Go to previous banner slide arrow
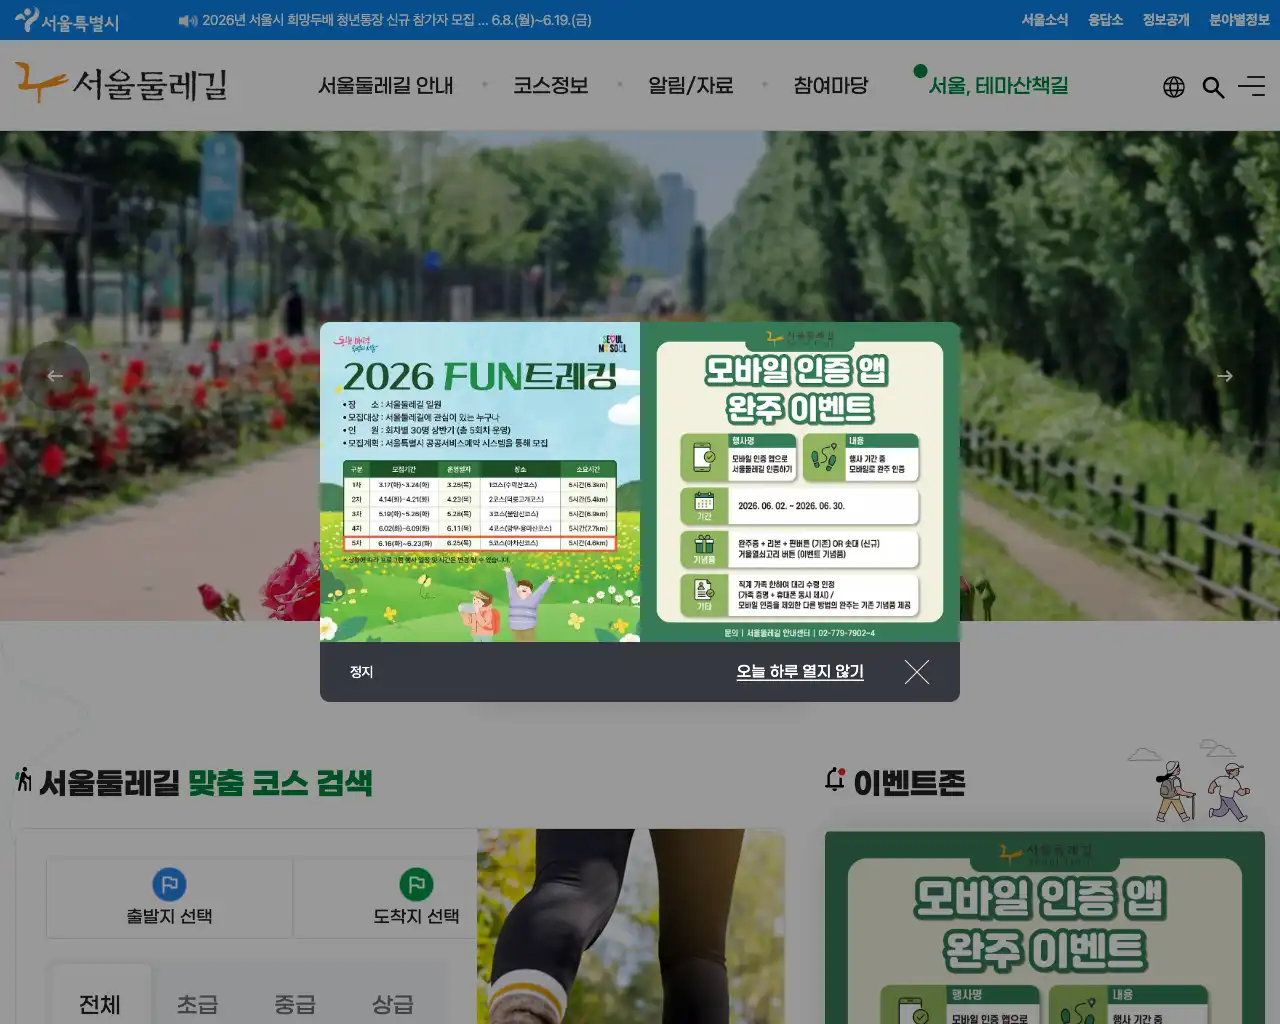The image size is (1280, 1024). 55,375
